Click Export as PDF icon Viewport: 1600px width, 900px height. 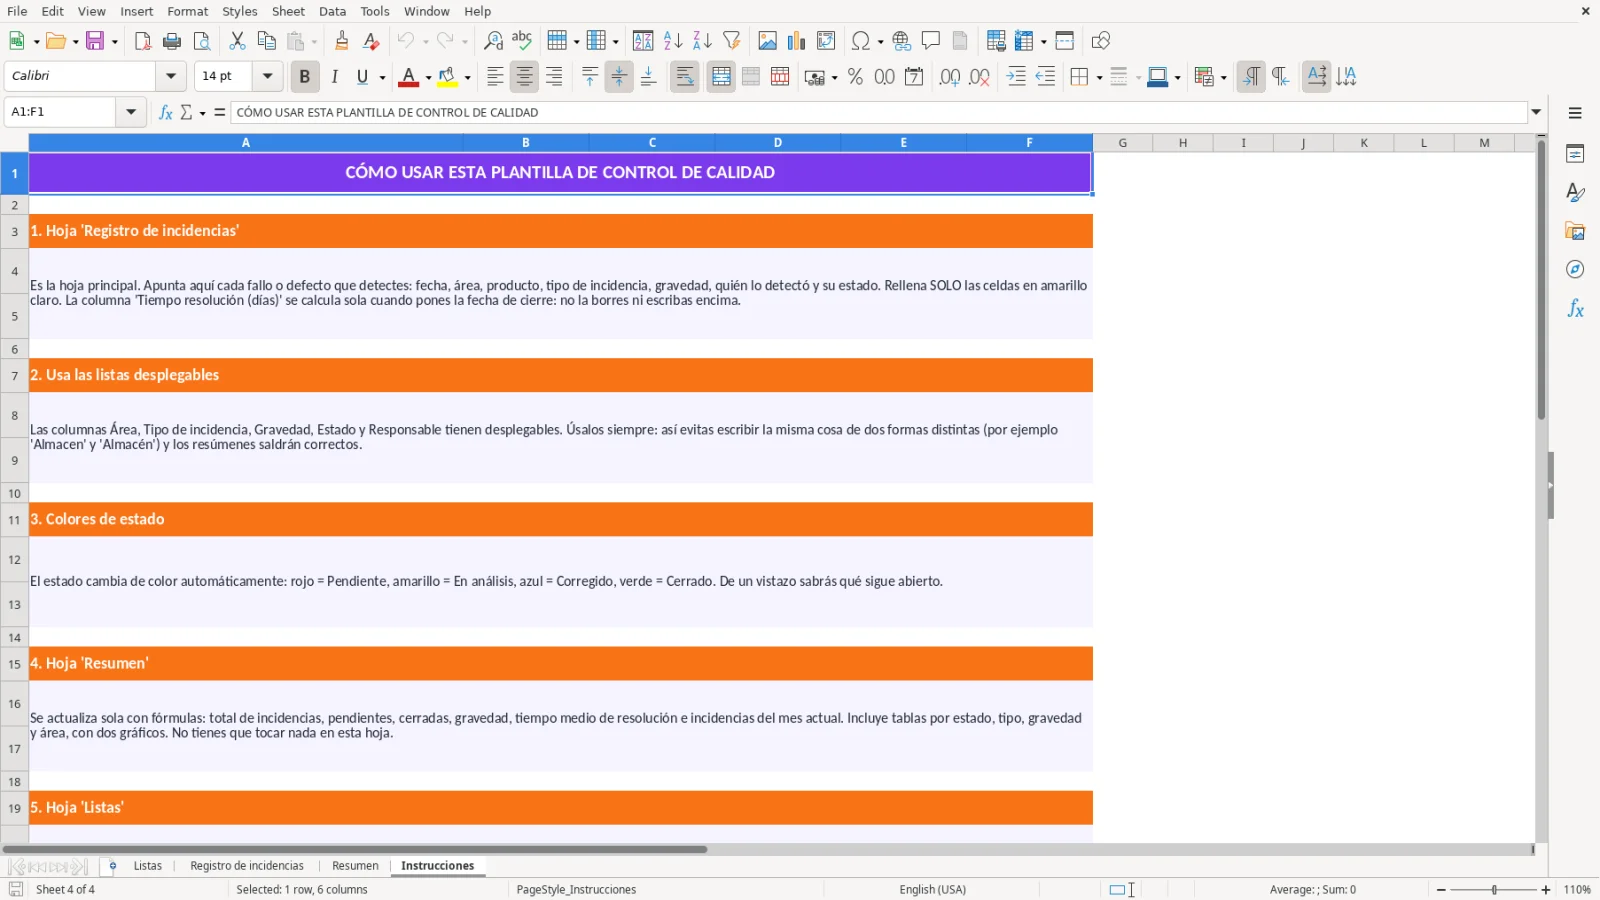[x=142, y=41]
